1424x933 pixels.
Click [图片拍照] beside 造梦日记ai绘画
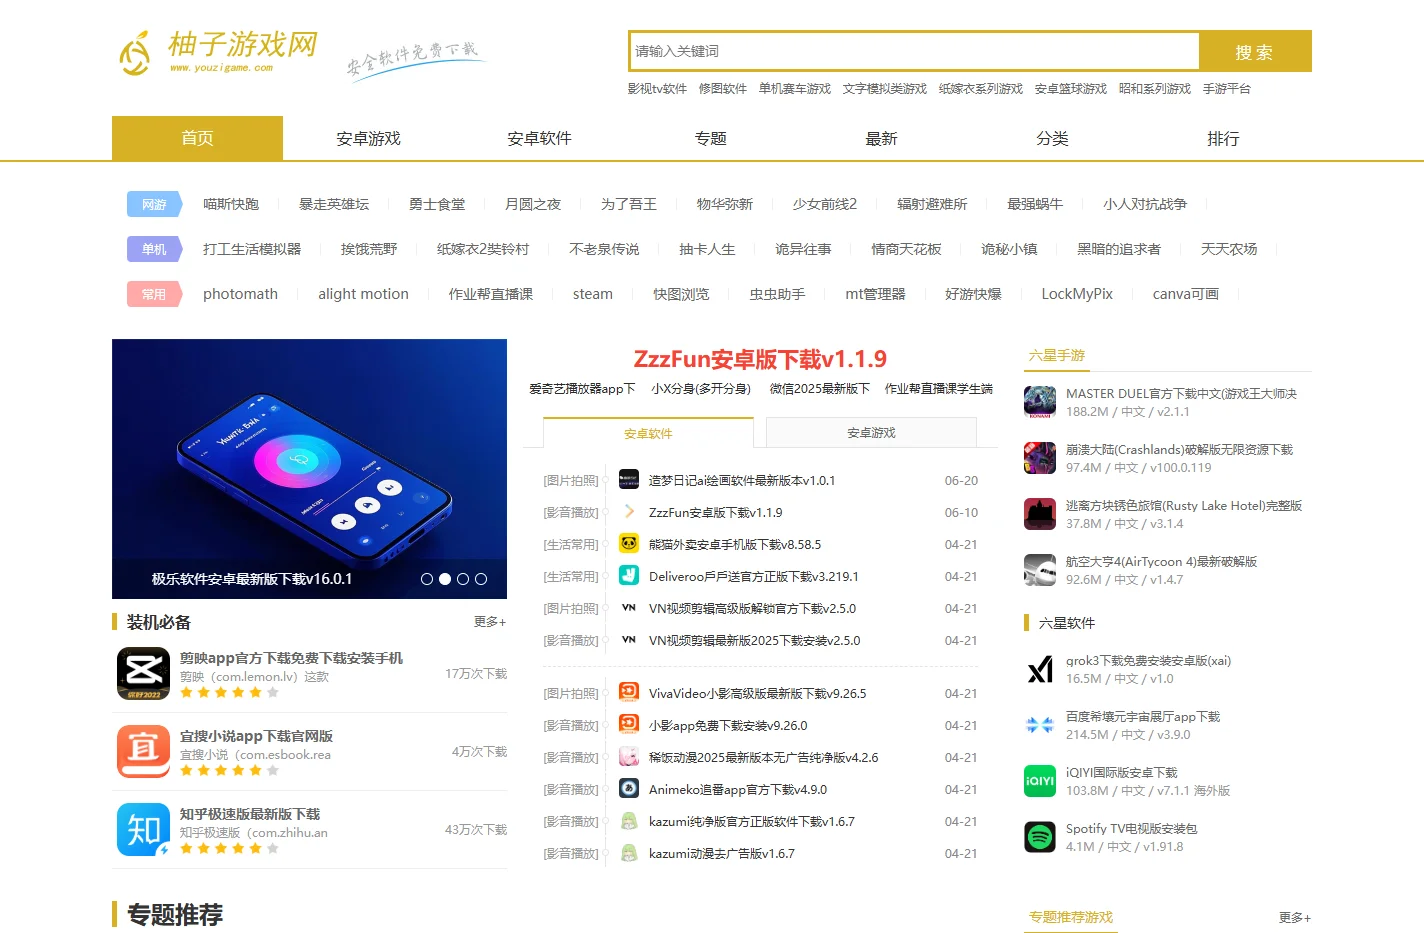tap(571, 481)
